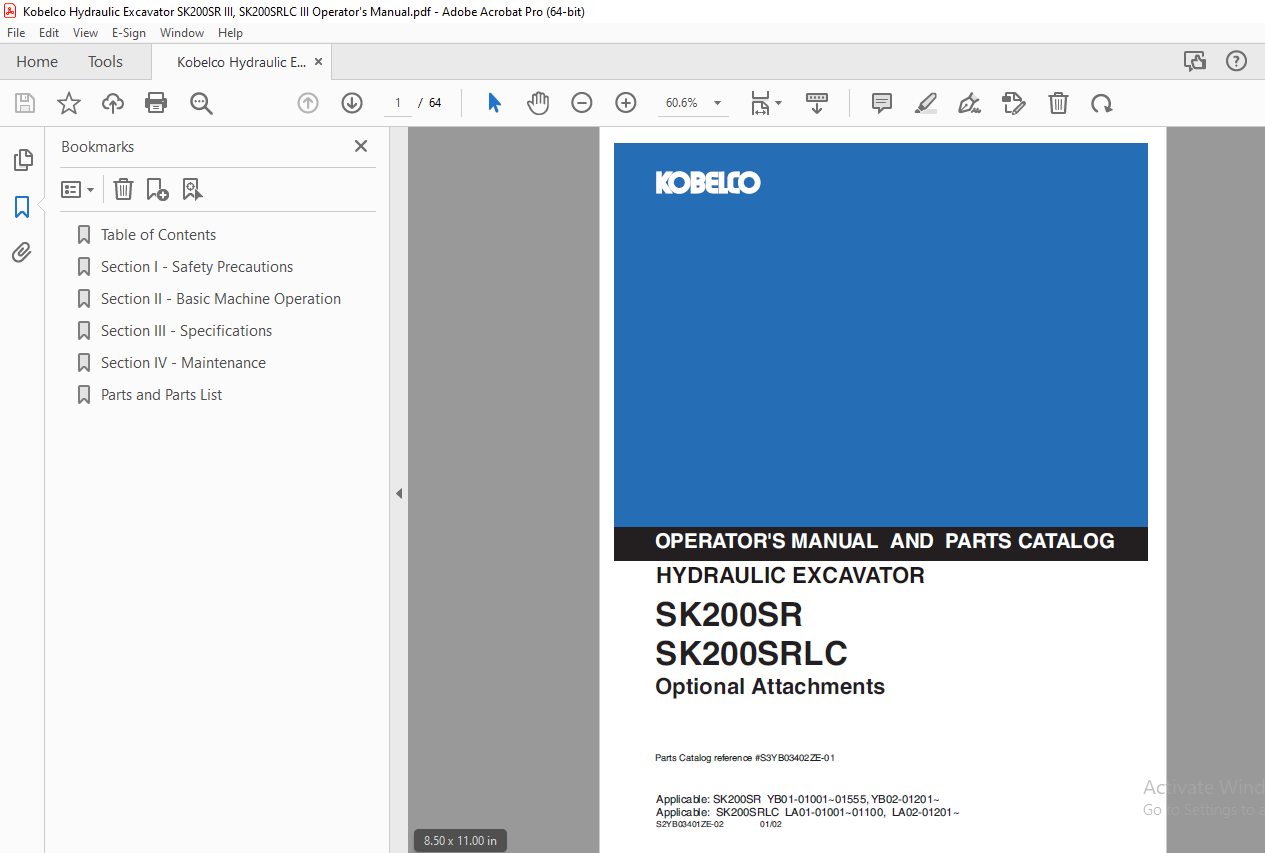Image resolution: width=1265 pixels, height=853 pixels.
Task: Open the Fill and Sign pen tool
Action: 969,103
